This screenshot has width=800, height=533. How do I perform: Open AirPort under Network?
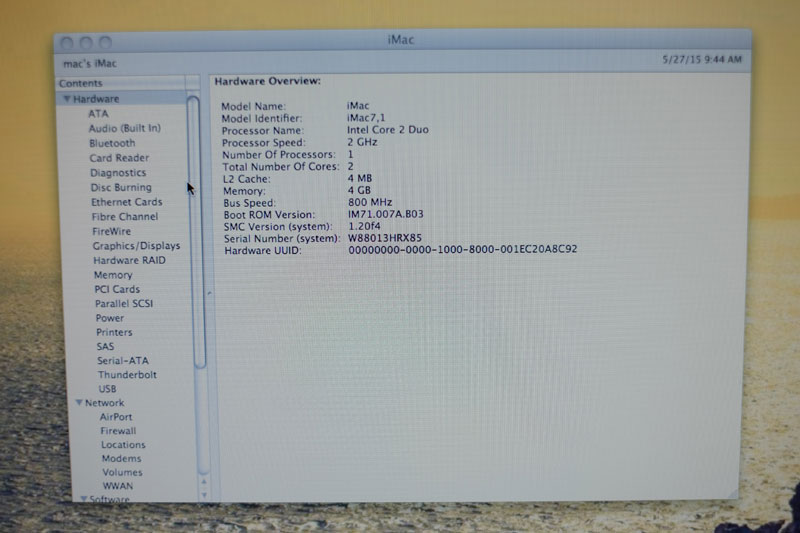(116, 417)
